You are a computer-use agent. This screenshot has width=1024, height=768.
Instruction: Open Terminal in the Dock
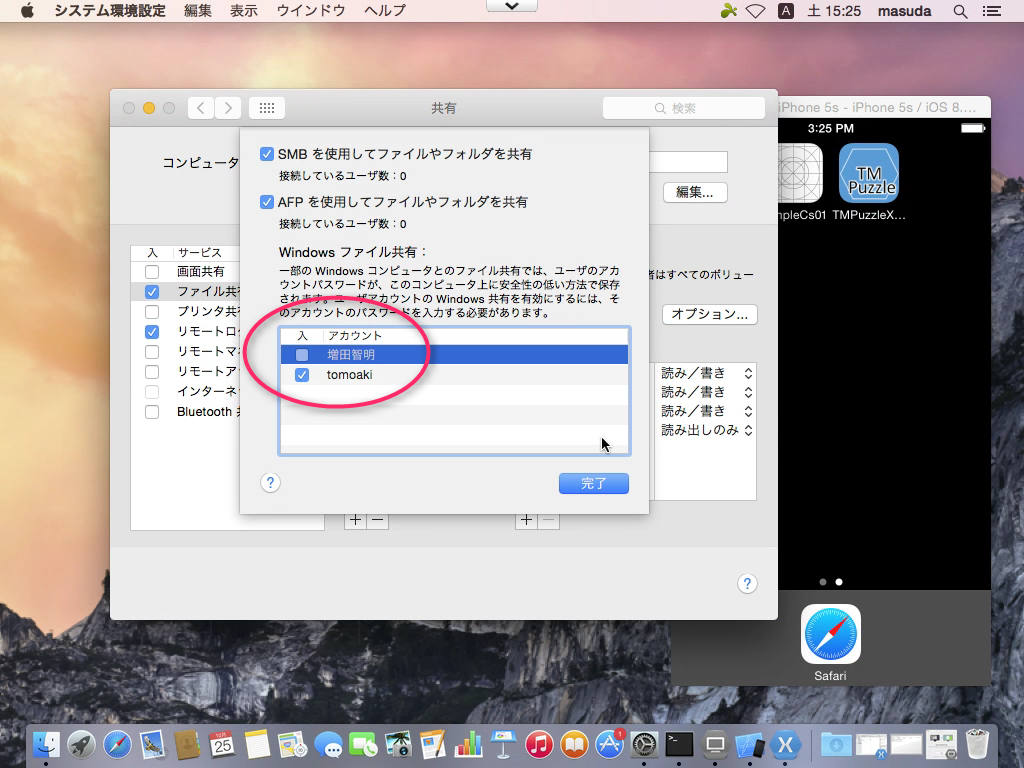[680, 744]
